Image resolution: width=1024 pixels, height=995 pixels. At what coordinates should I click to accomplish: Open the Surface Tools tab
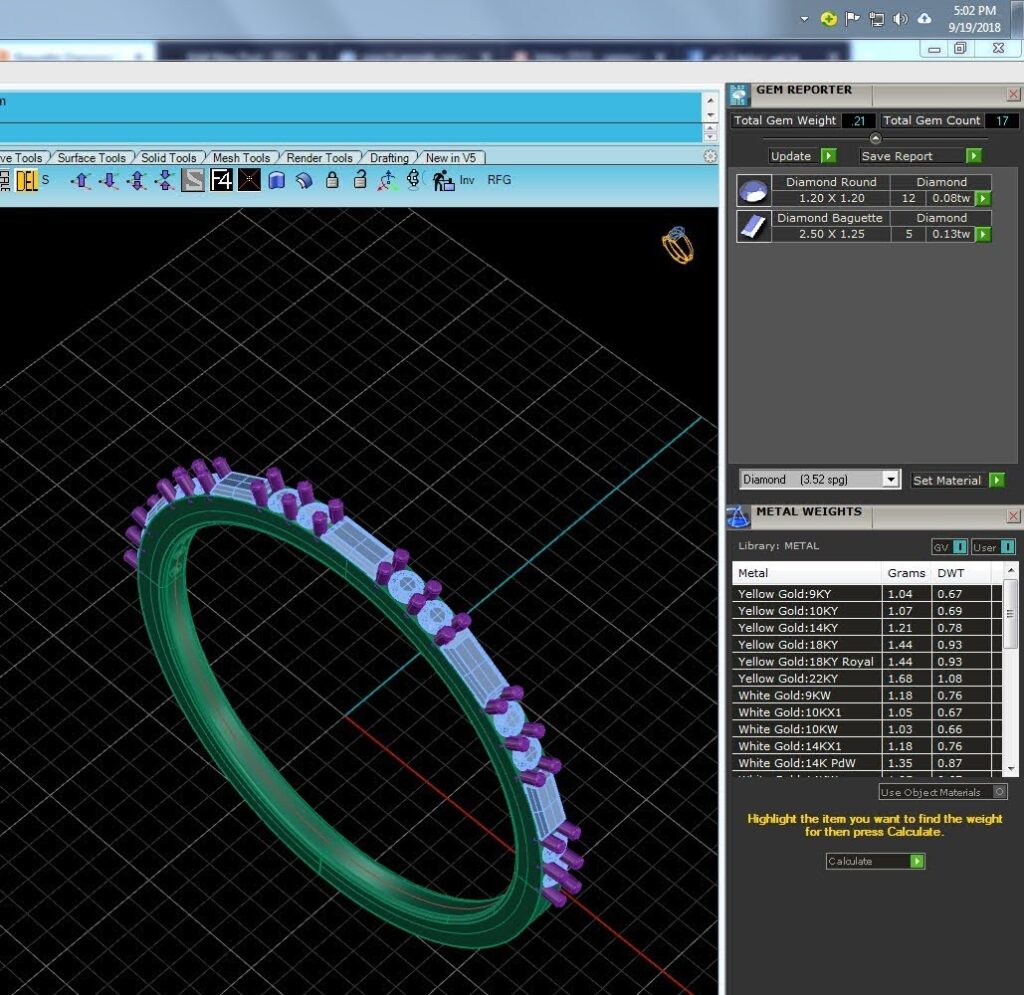(91, 158)
